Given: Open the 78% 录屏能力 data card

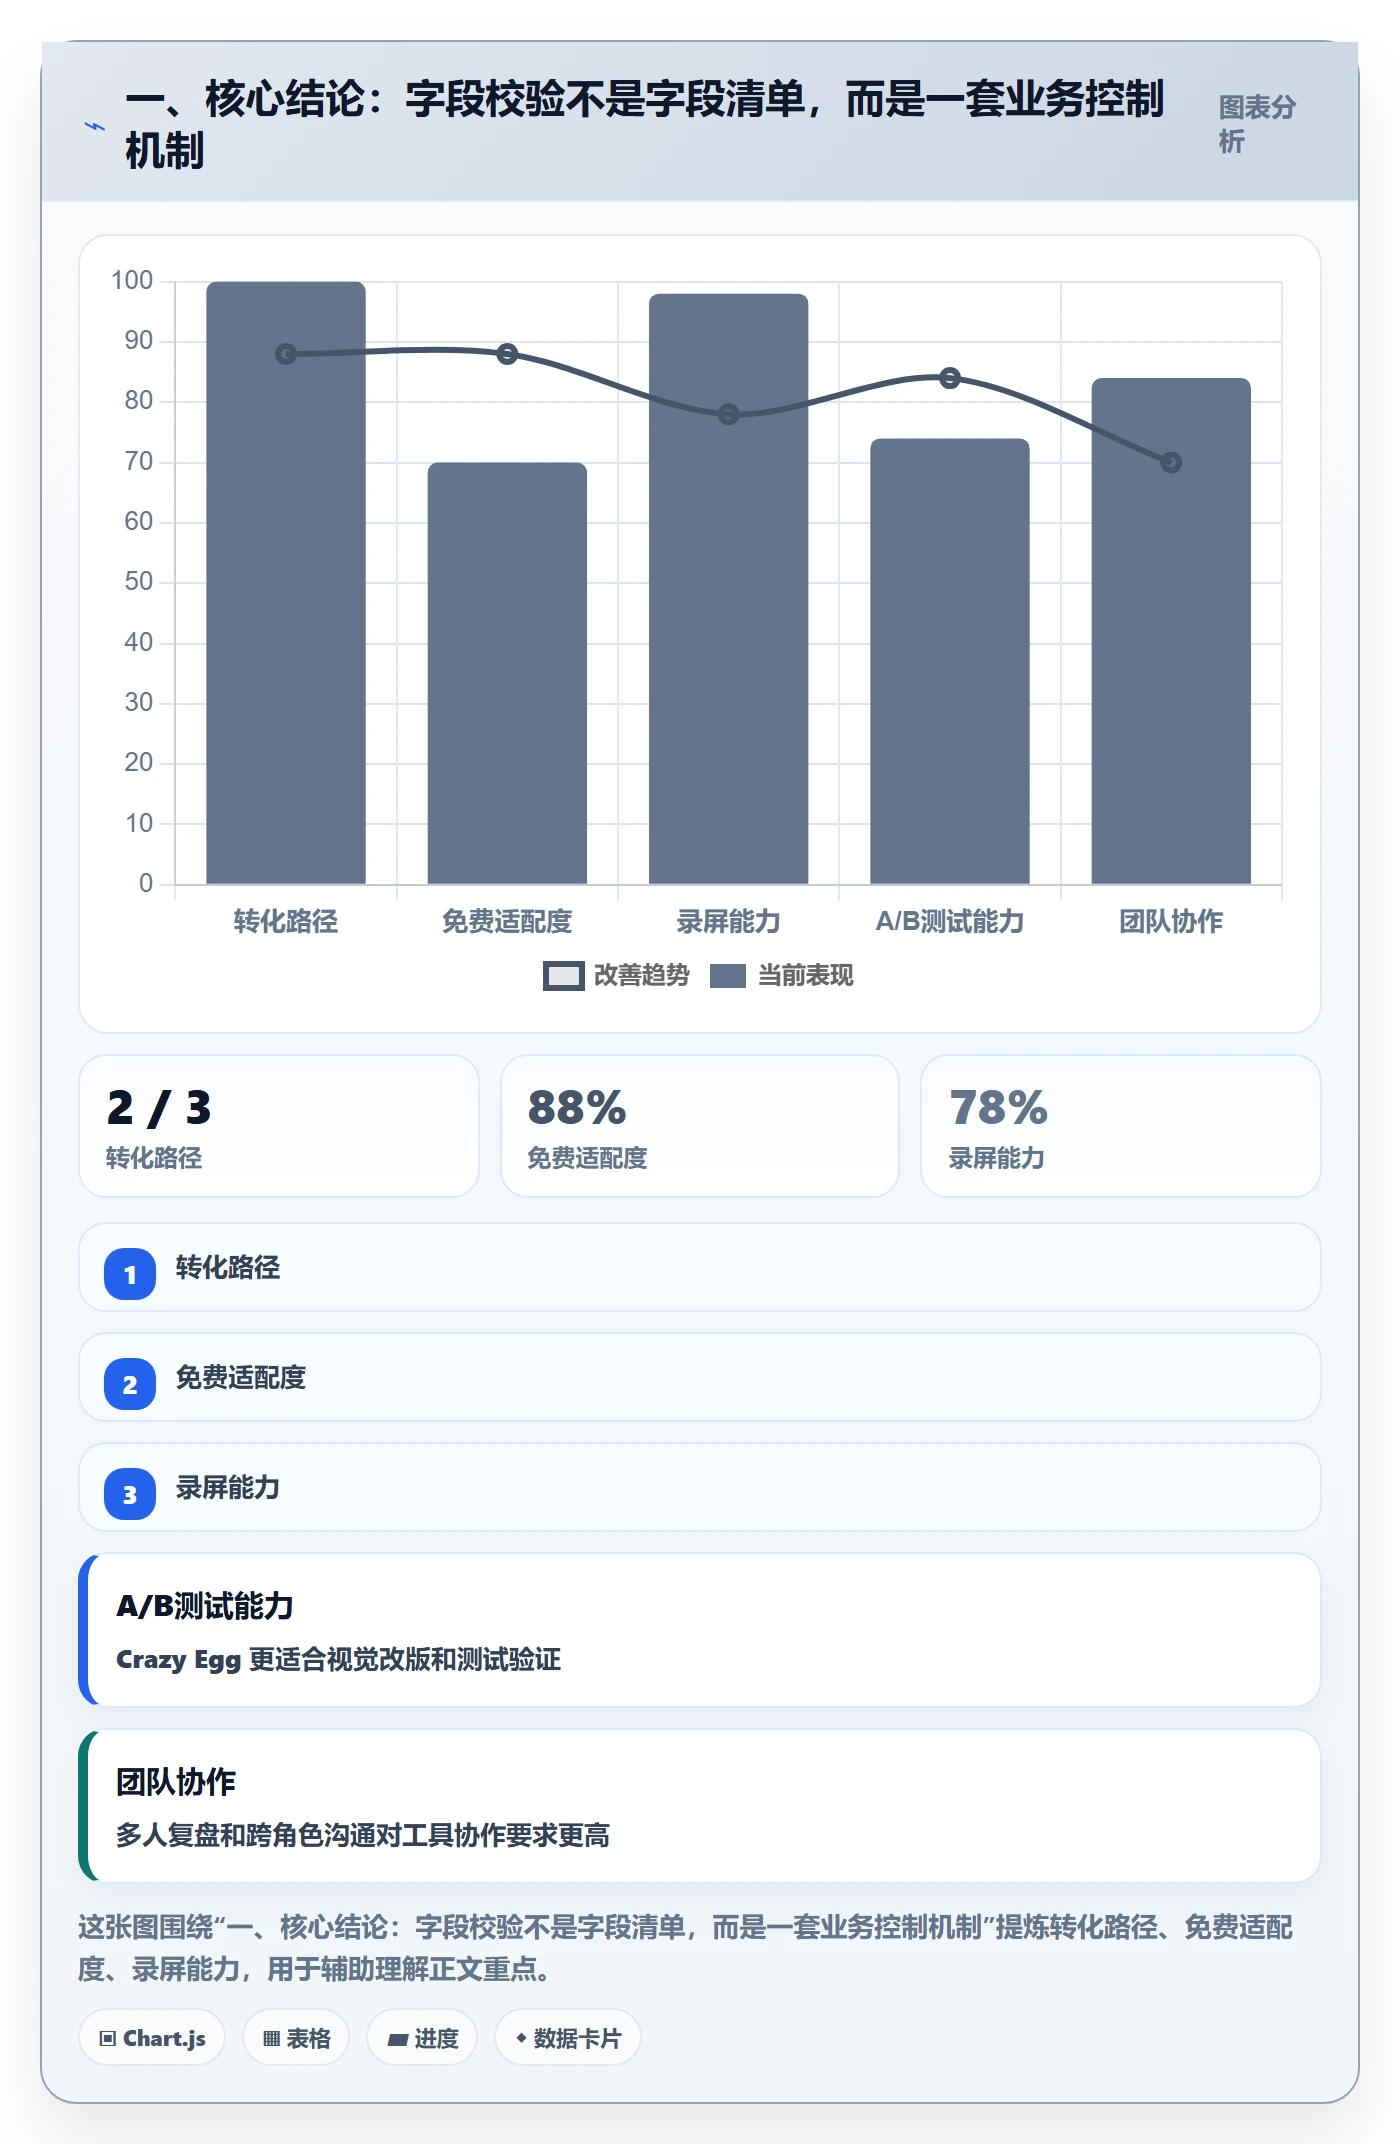Looking at the screenshot, I should tap(1120, 1126).
